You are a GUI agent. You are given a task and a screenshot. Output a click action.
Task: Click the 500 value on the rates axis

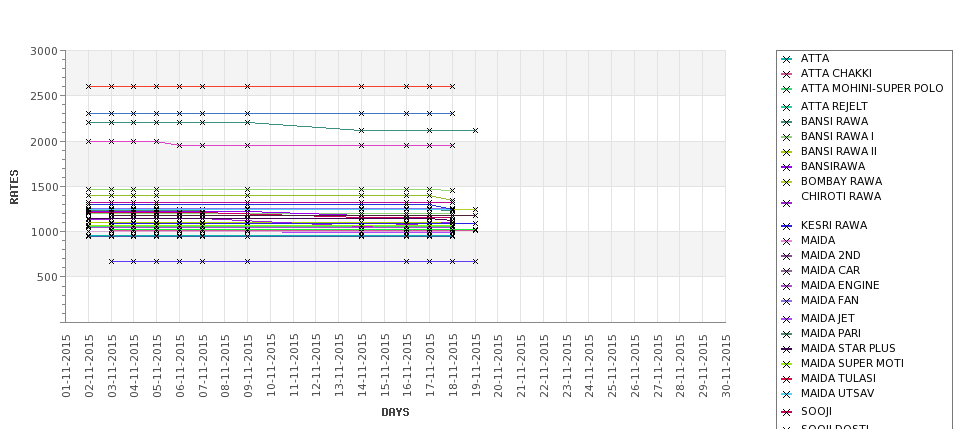coord(48,277)
